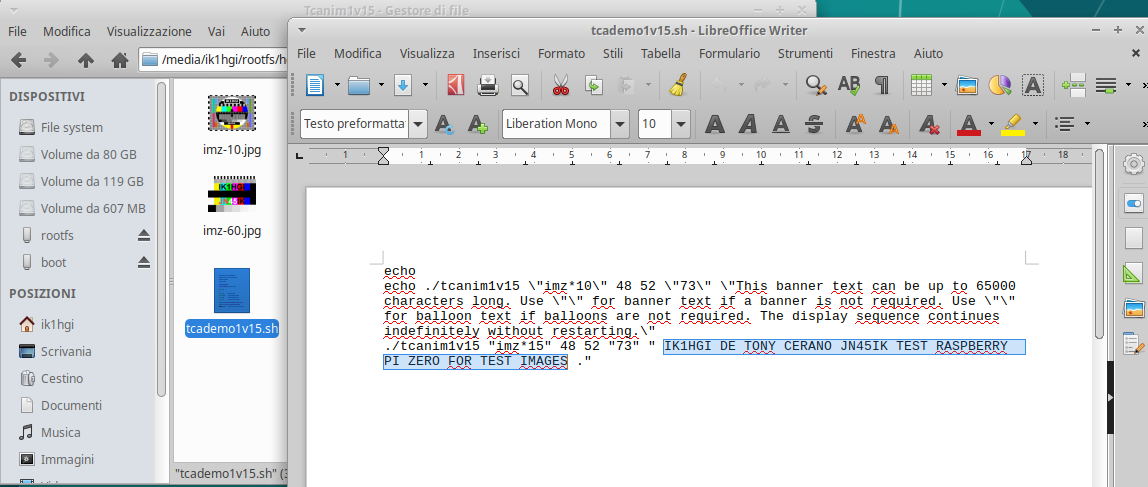Open Tabella menu in Writer
Image resolution: width=1148 pixels, height=487 pixels.
click(x=660, y=53)
